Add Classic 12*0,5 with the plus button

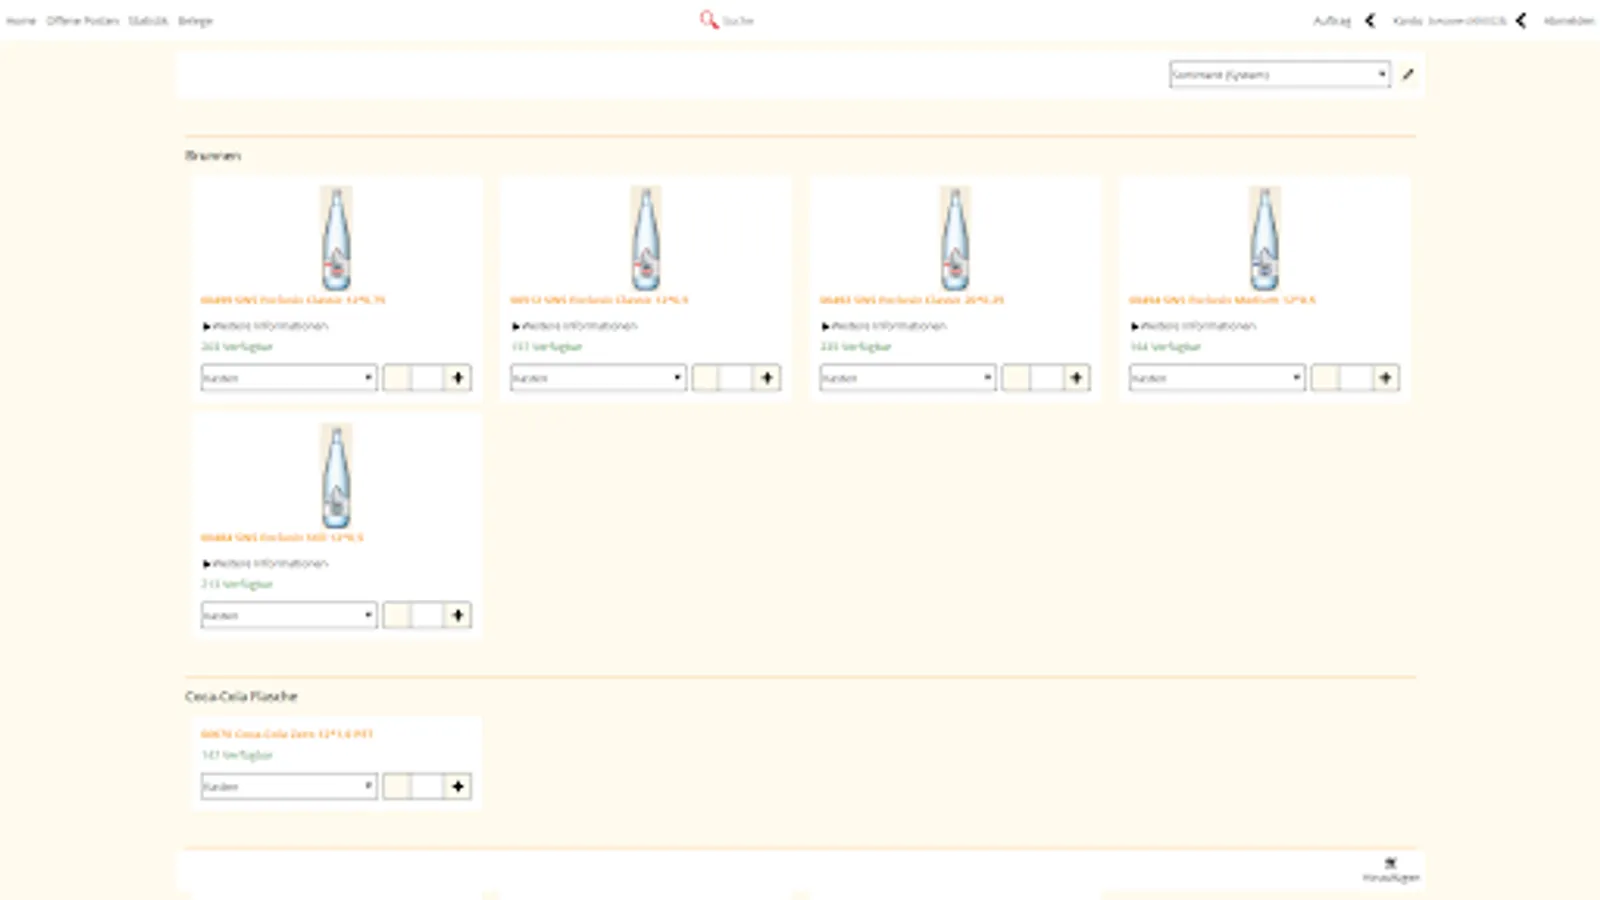point(767,378)
